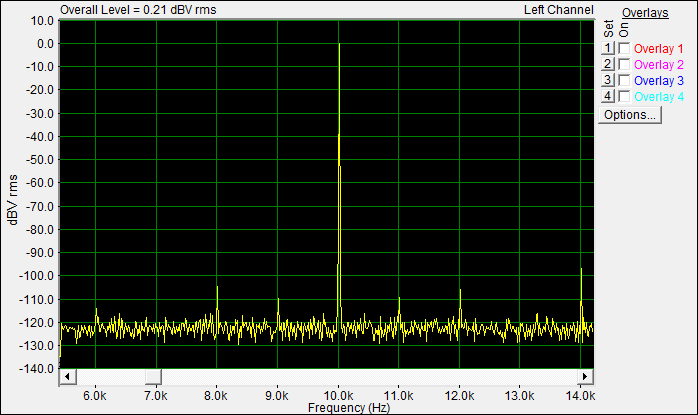This screenshot has width=698, height=415.
Task: Toggle the Overlay 2 On checkbox
Action: (x=624, y=64)
